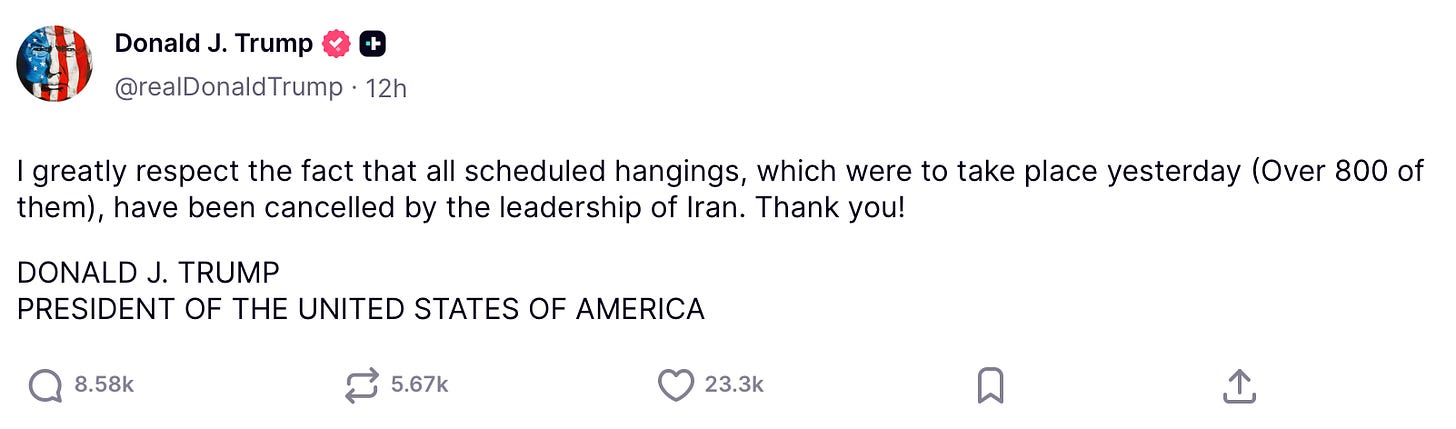The image size is (1456, 429).
Task: Open the flag-painted profile avatar
Action: point(55,64)
